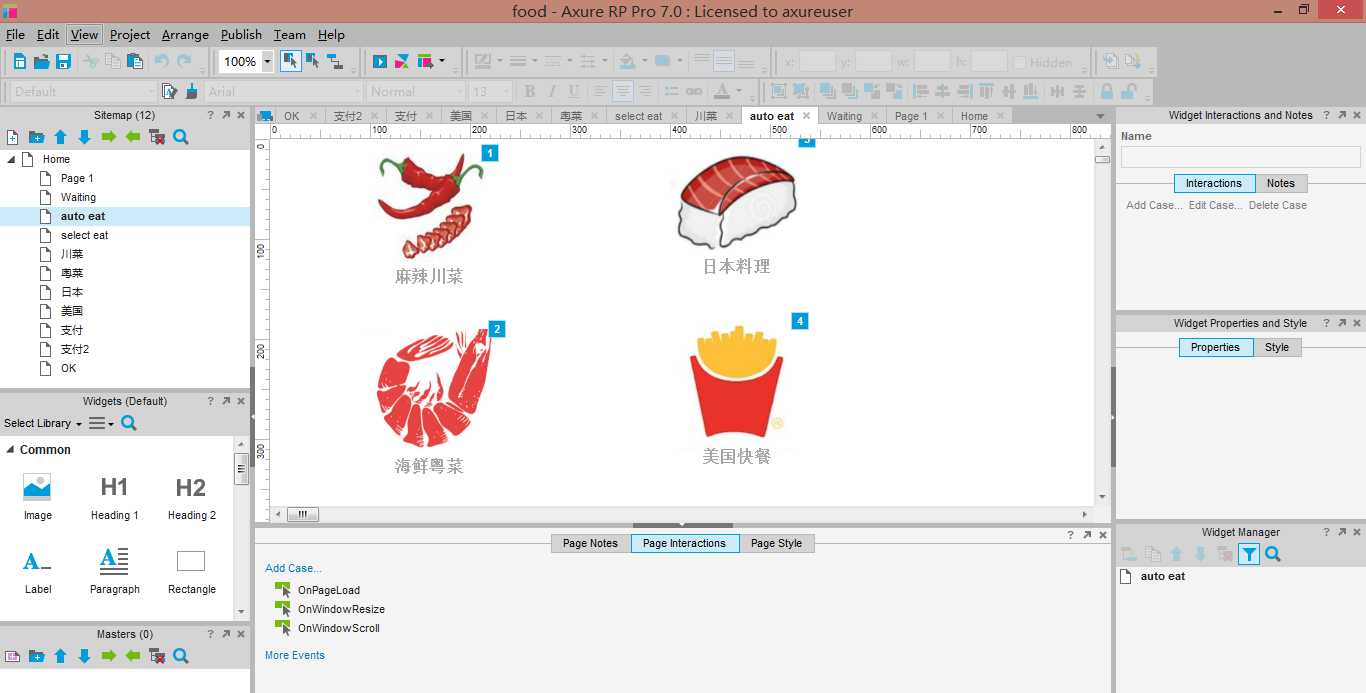
Task: Toggle the Hidden checkbox
Action: [1019, 62]
